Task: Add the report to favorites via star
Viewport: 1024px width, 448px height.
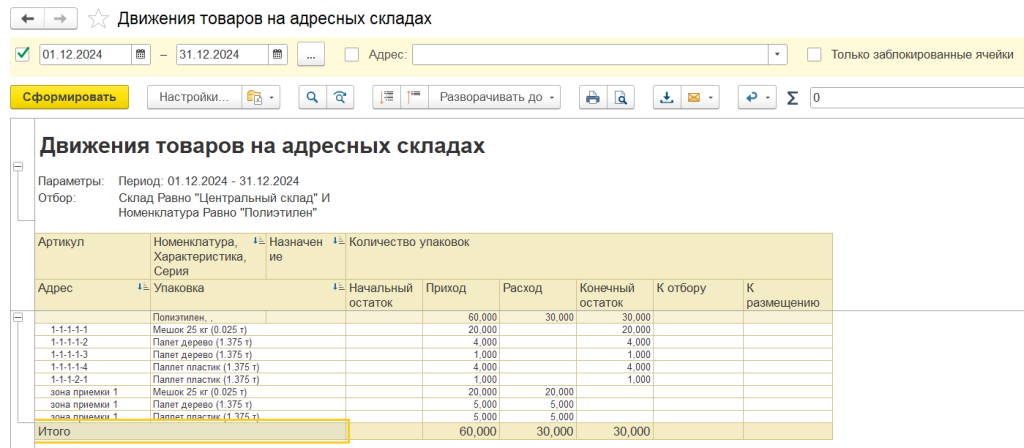Action: pos(98,19)
